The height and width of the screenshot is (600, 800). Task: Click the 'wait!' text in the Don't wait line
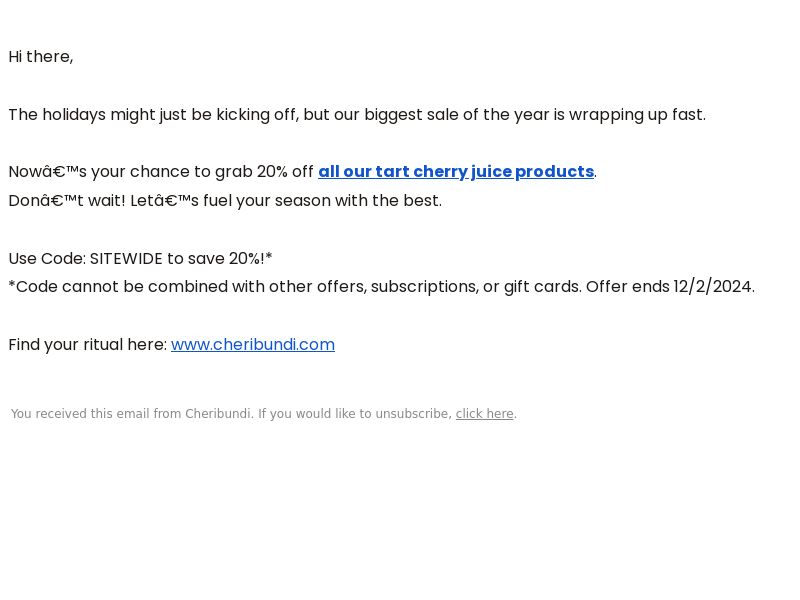(107, 201)
